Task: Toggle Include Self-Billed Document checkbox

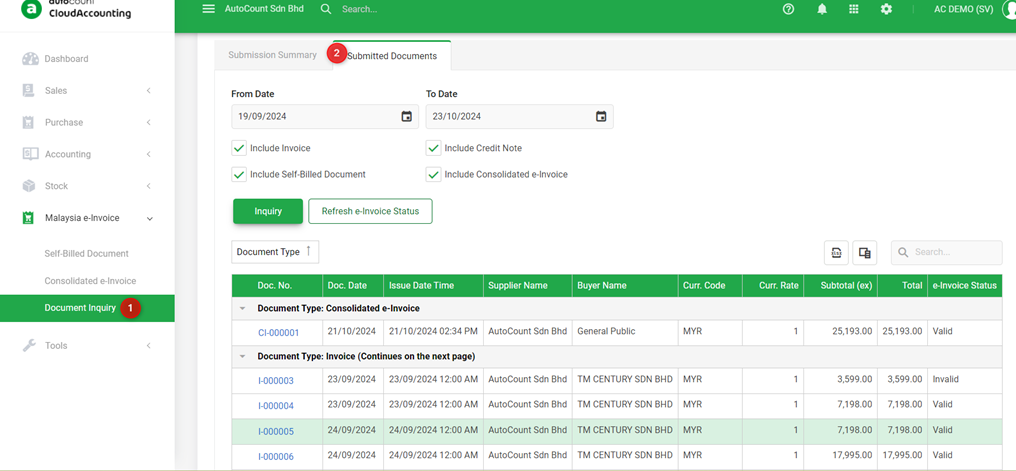Action: click(x=238, y=175)
